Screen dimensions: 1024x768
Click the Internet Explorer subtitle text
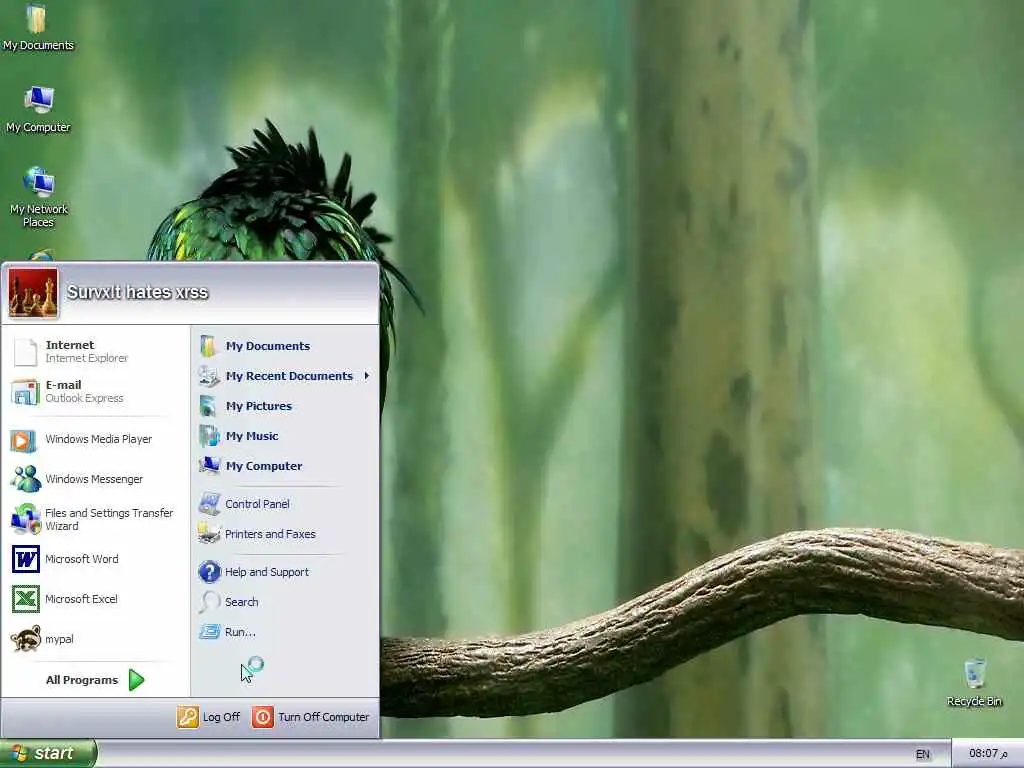pyautogui.click(x=86, y=359)
